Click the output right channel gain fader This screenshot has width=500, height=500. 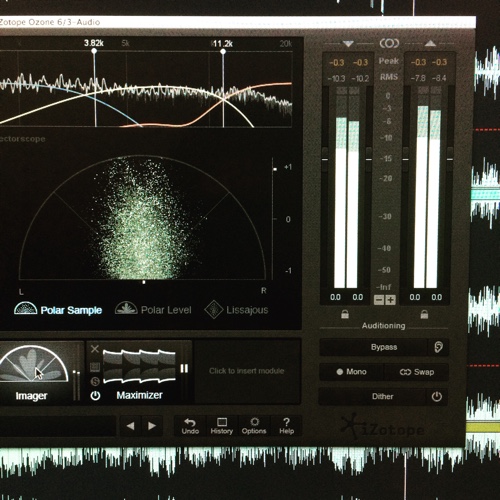pyautogui.click(x=450, y=159)
